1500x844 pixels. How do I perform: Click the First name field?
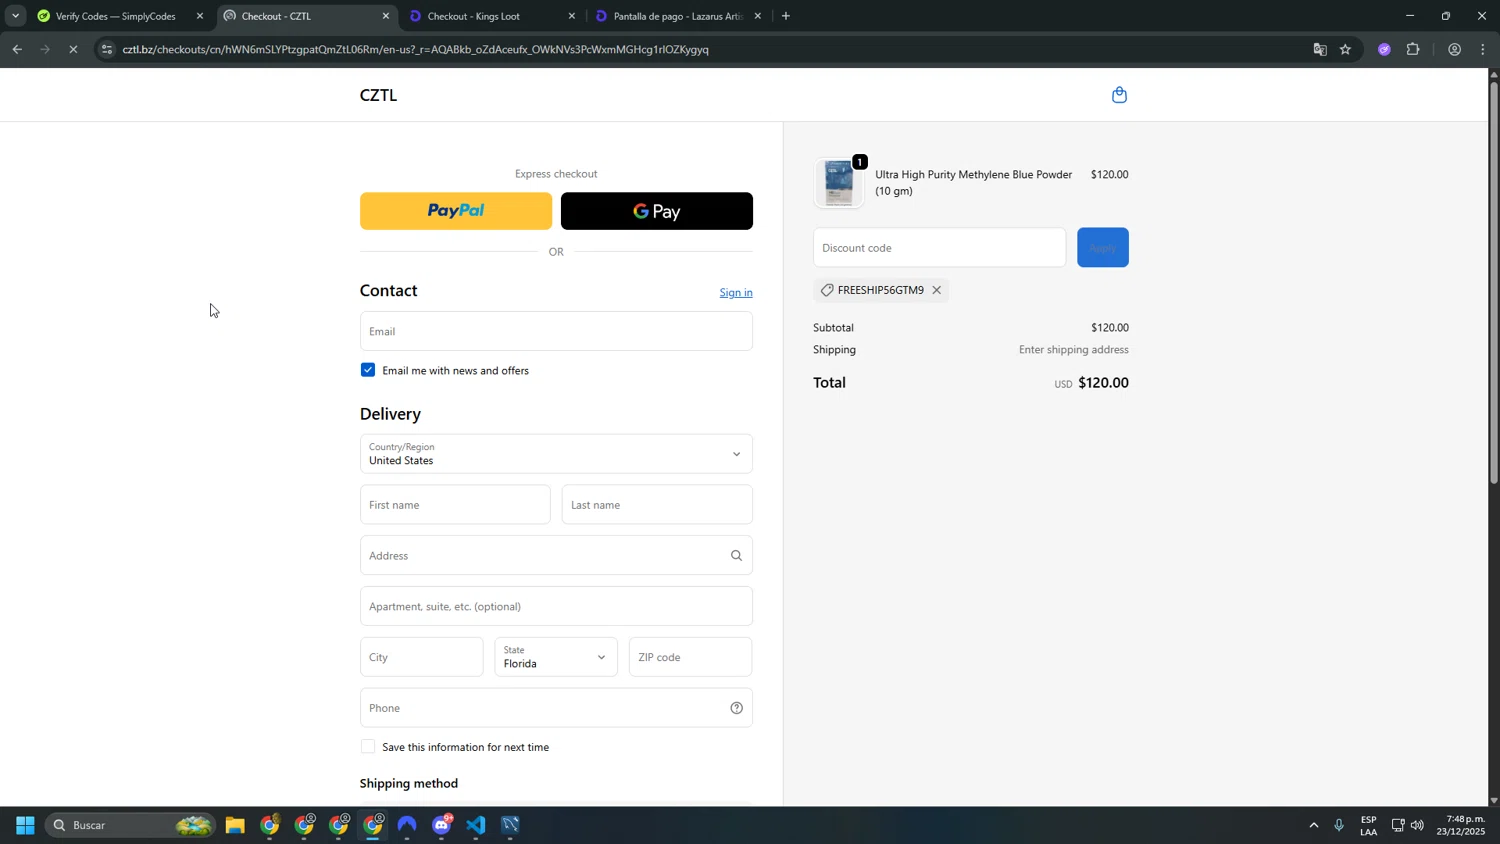(455, 505)
